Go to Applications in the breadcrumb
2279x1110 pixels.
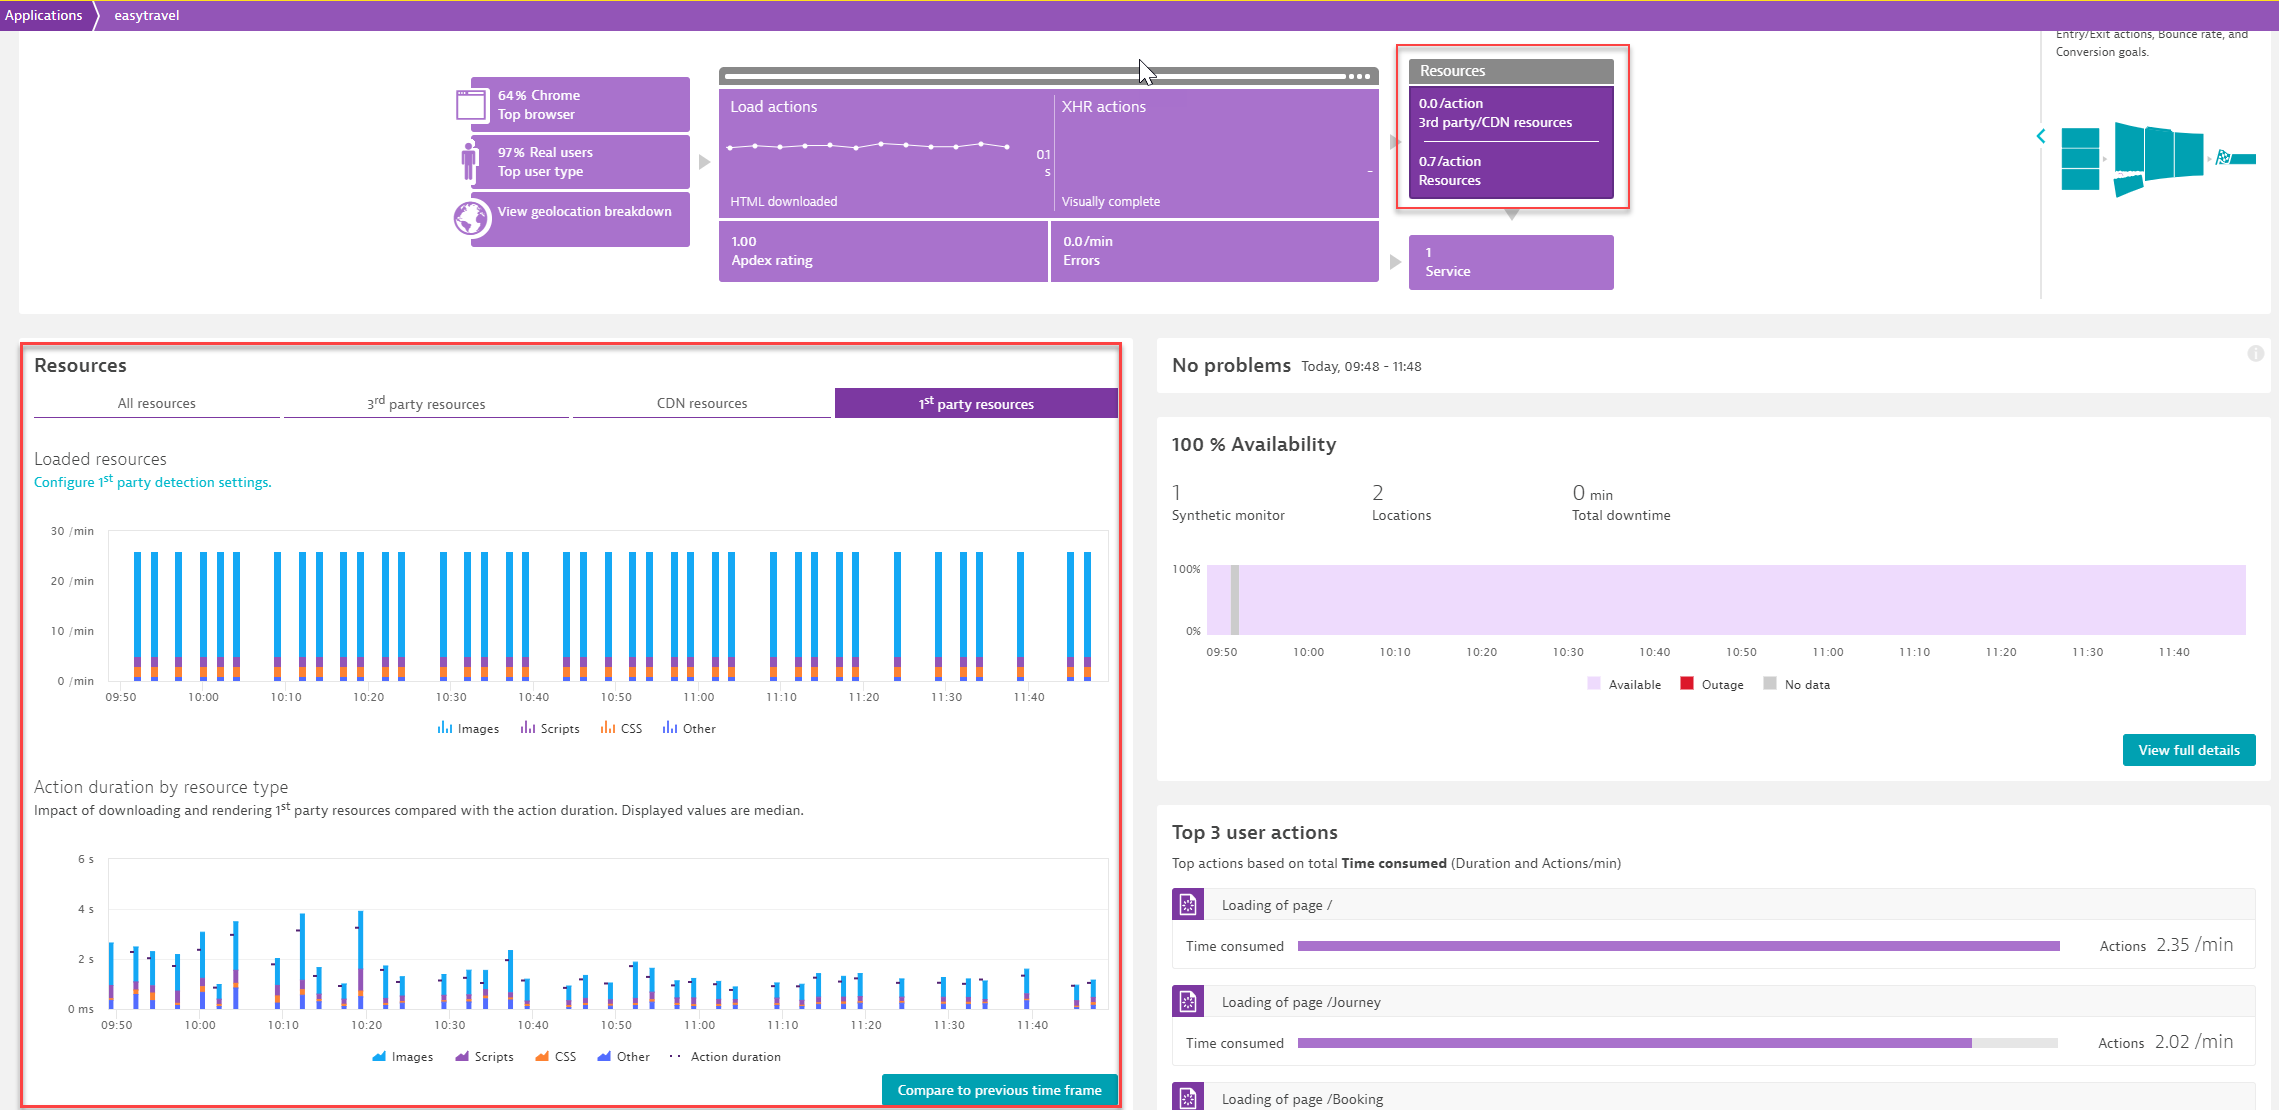pyautogui.click(x=44, y=15)
